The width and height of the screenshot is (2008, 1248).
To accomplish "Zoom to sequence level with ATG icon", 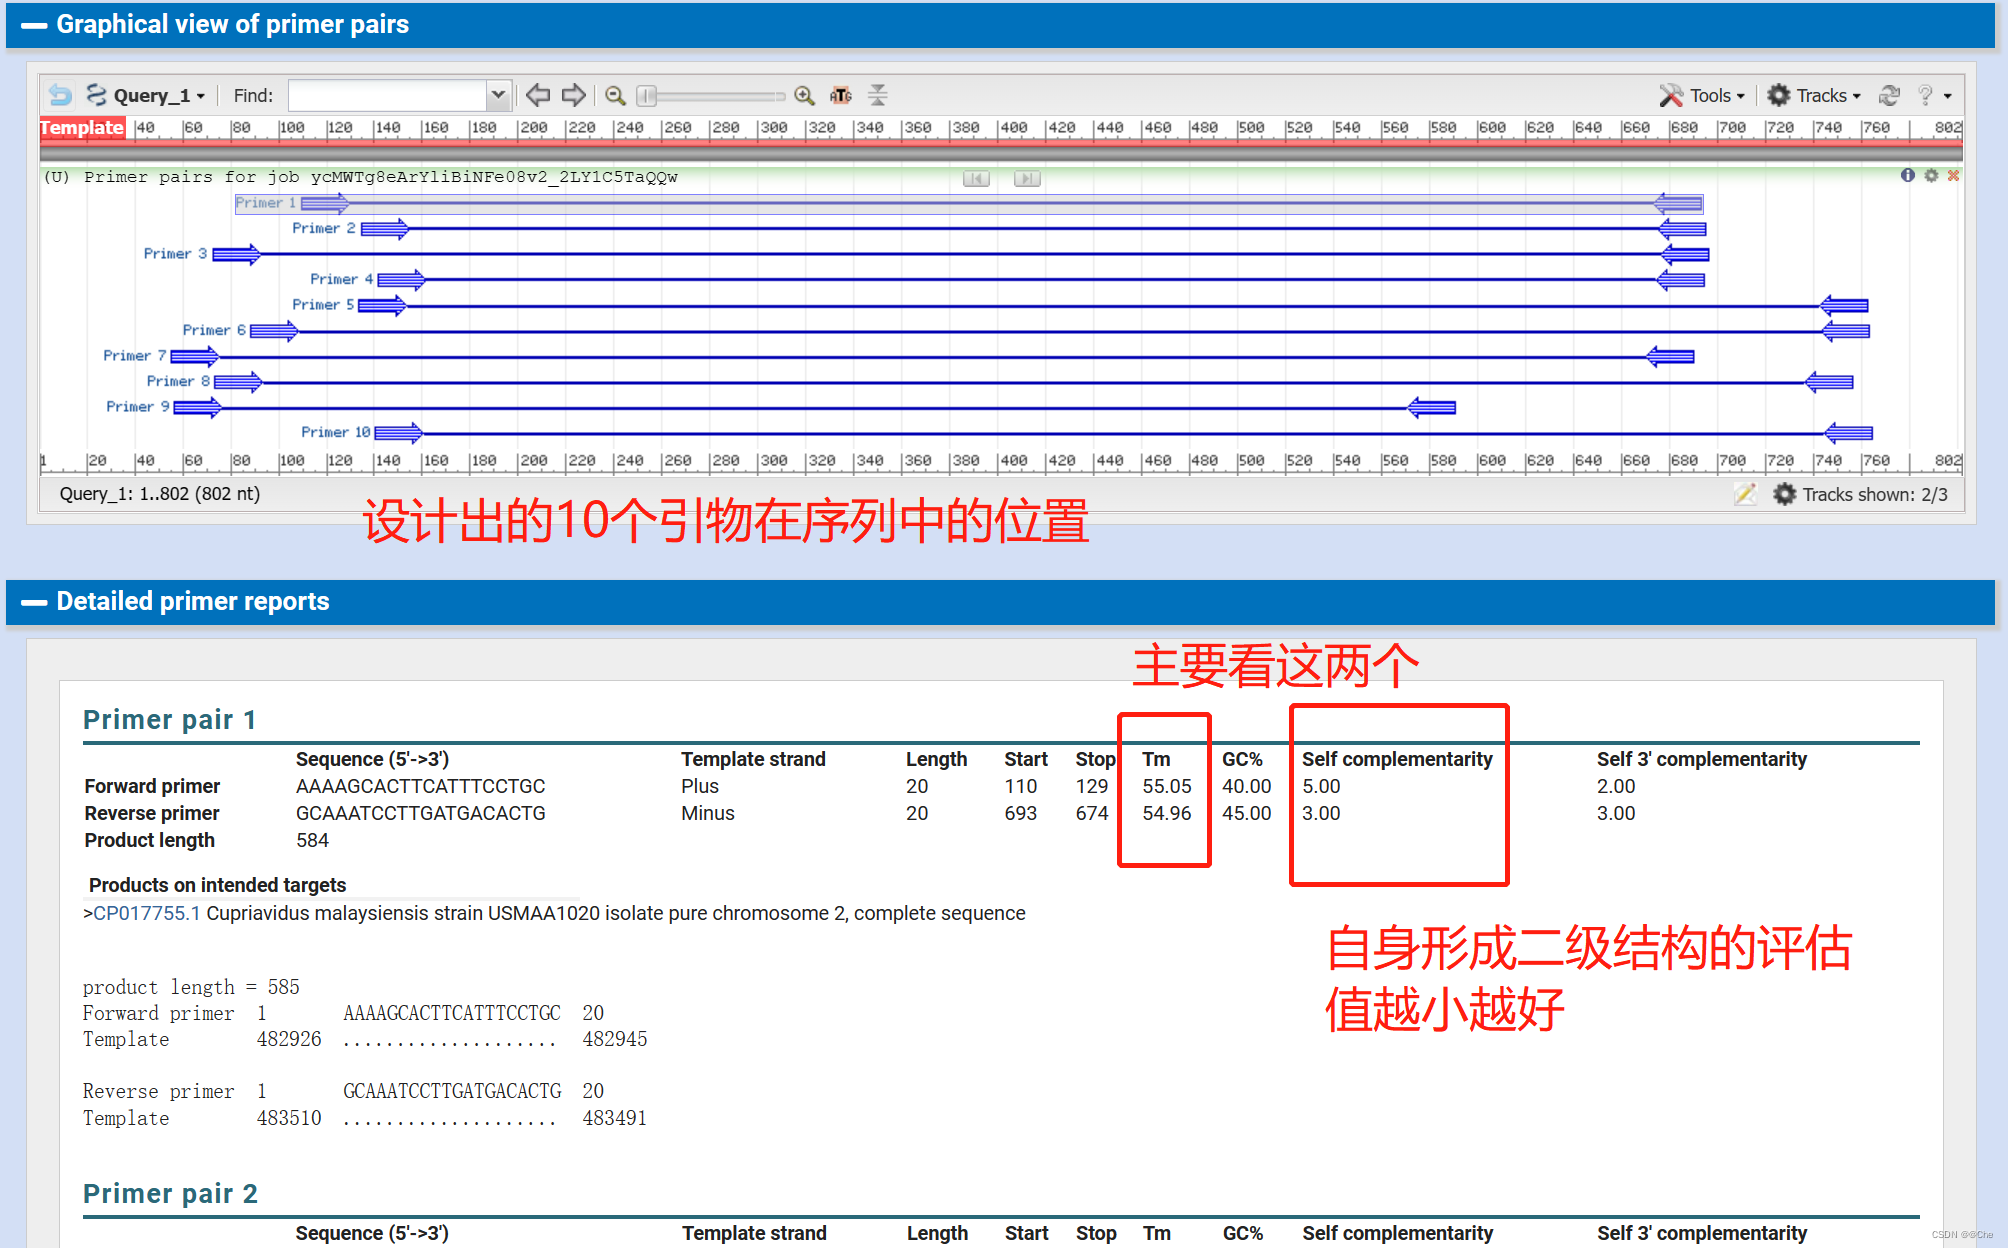I will click(x=841, y=95).
